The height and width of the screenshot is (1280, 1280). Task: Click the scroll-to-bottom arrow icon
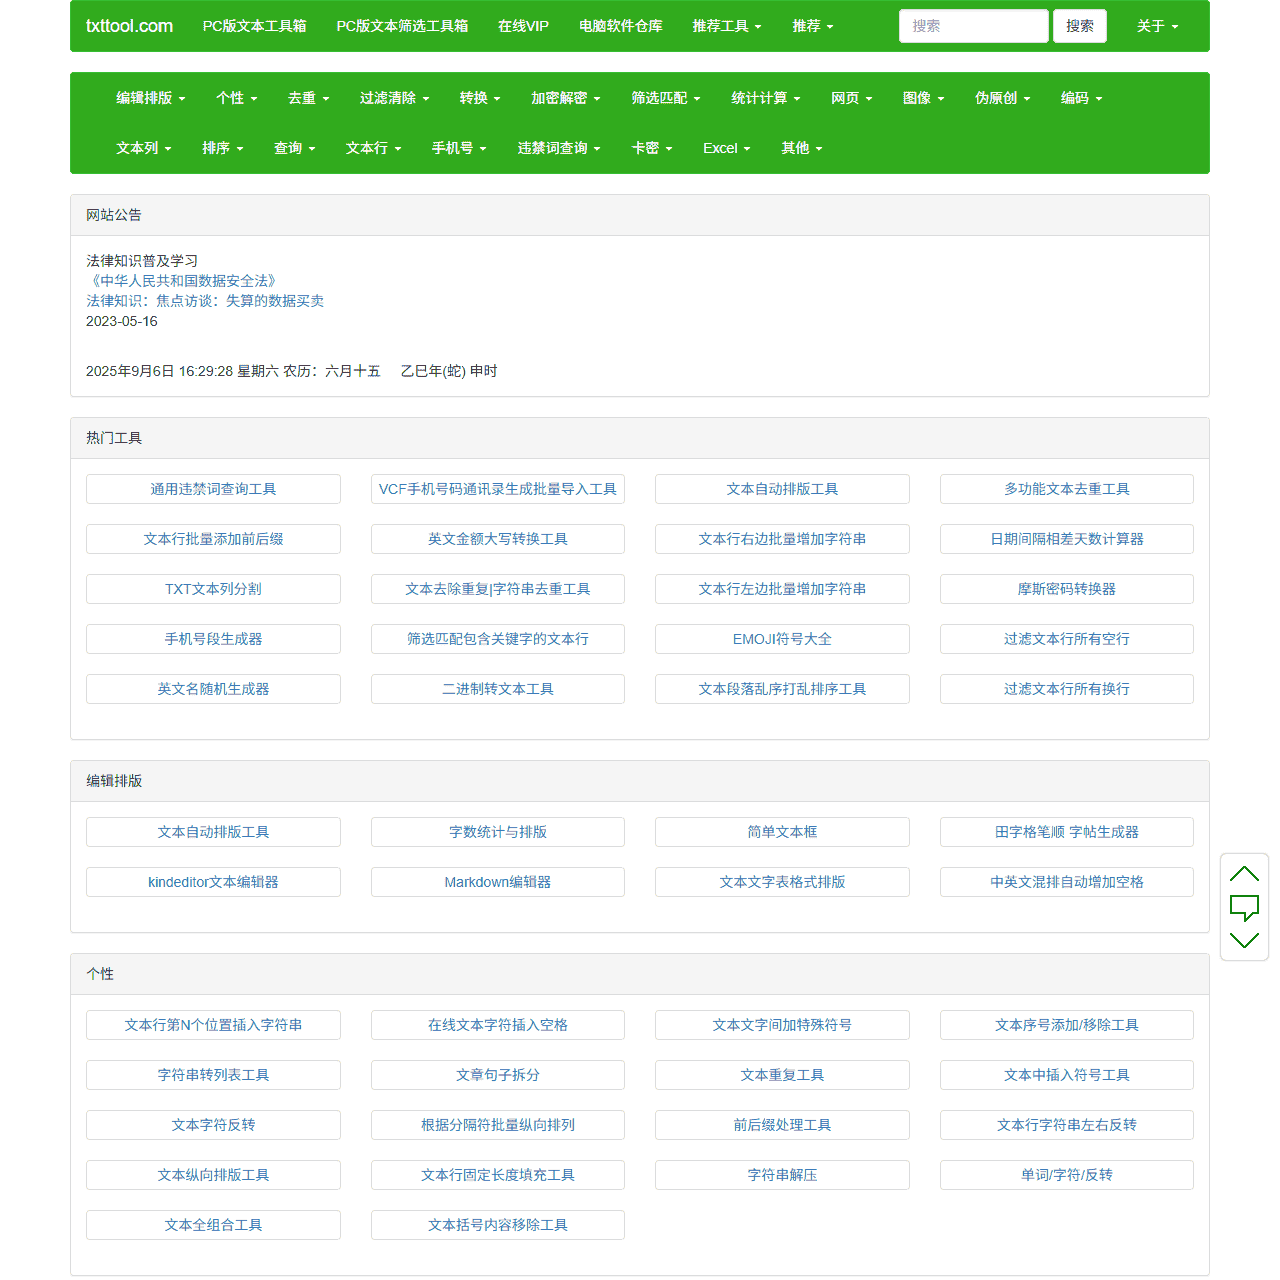tap(1244, 940)
